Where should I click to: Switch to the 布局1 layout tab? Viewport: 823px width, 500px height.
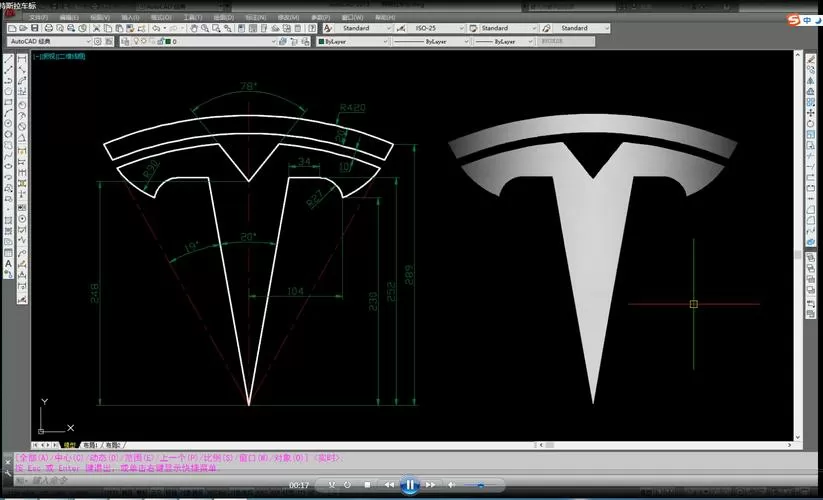(90, 445)
